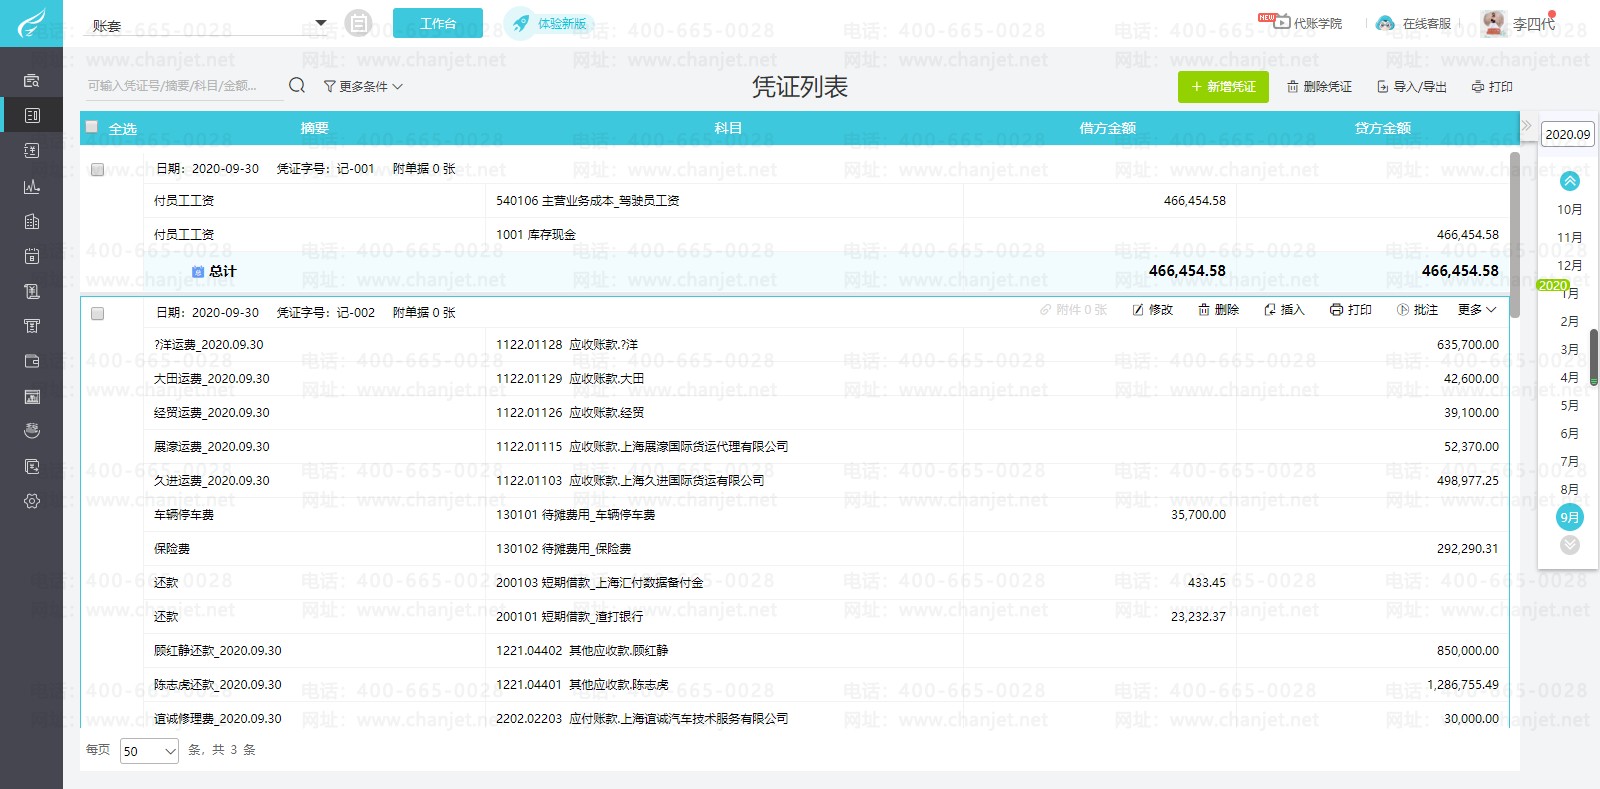The height and width of the screenshot is (789, 1600).
Task: Check the voucher 记-001 checkbox
Action: click(98, 170)
